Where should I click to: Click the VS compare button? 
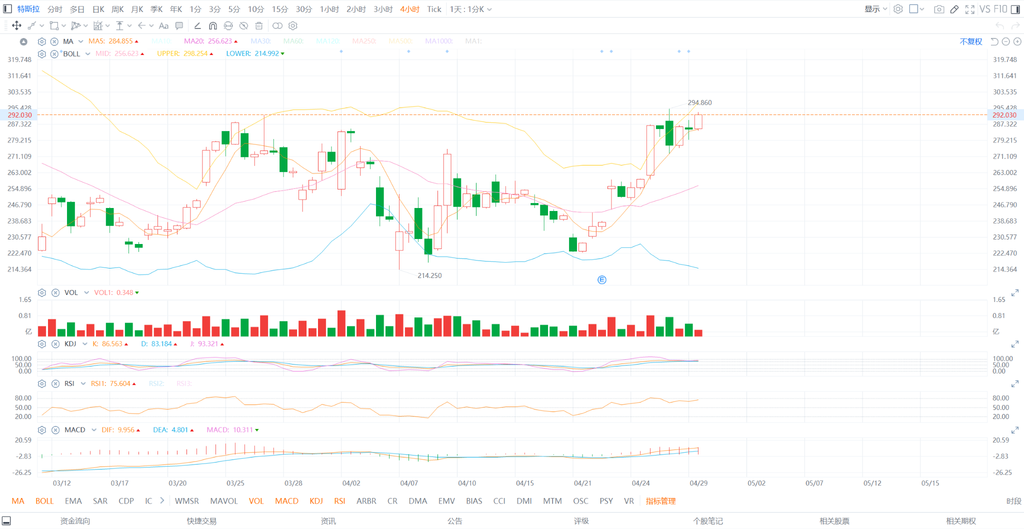984,9
